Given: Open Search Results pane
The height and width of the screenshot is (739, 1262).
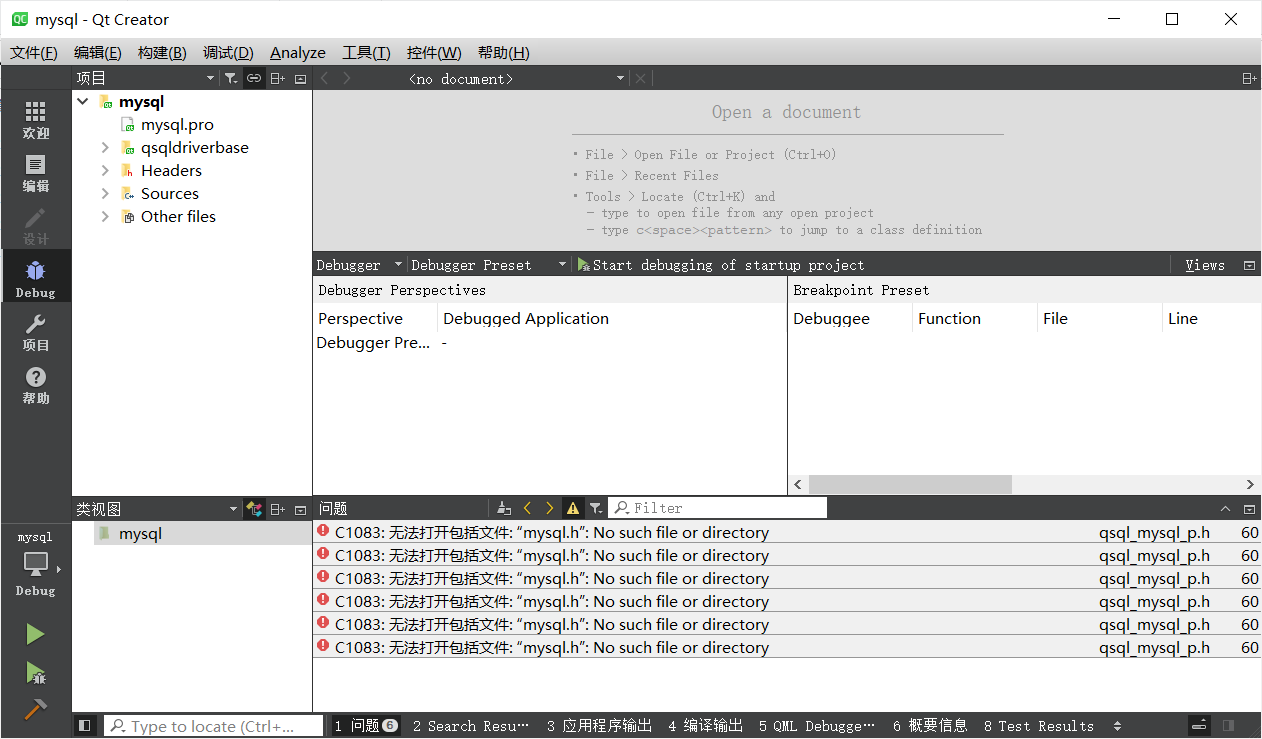Looking at the screenshot, I should [x=471, y=726].
